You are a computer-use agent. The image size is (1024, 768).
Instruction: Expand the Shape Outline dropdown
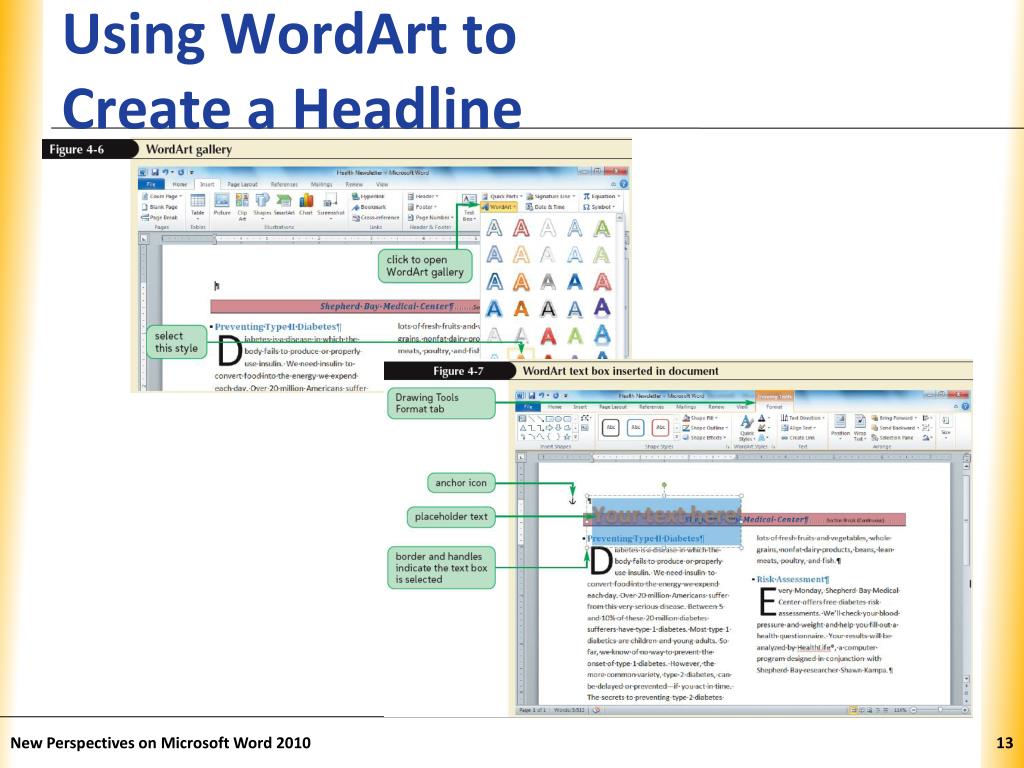pyautogui.click(x=705, y=428)
